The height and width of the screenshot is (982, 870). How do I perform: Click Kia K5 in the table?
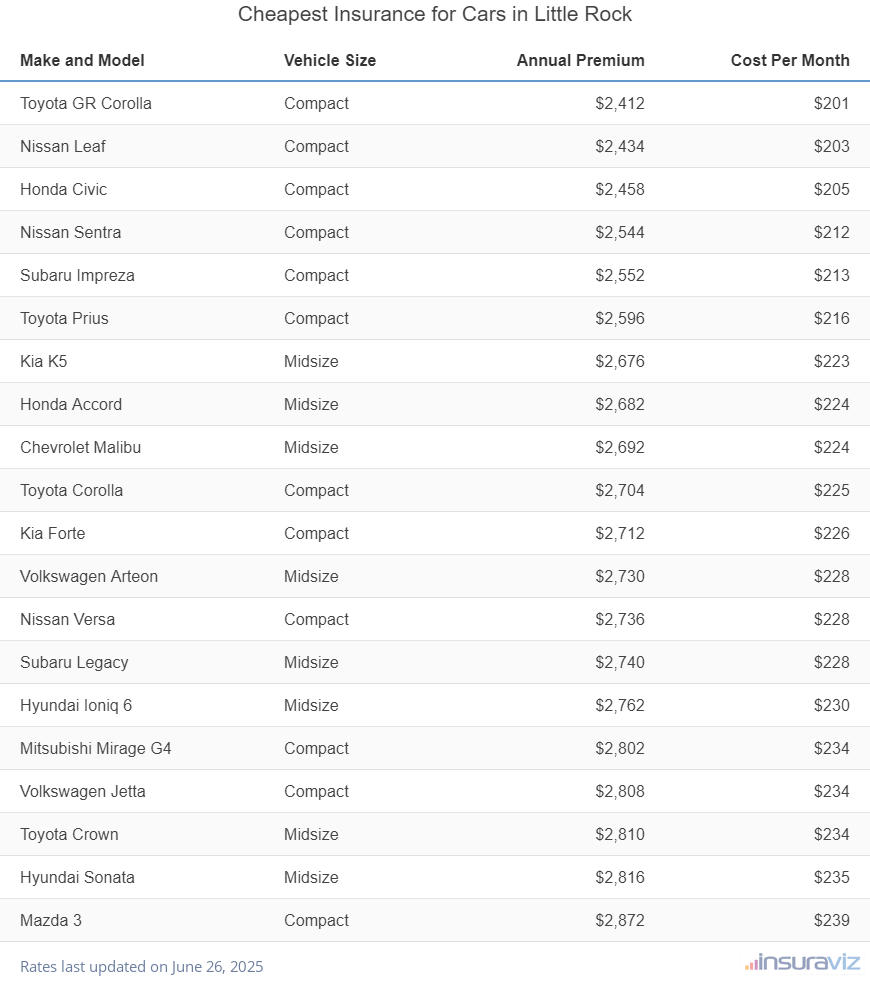click(44, 361)
